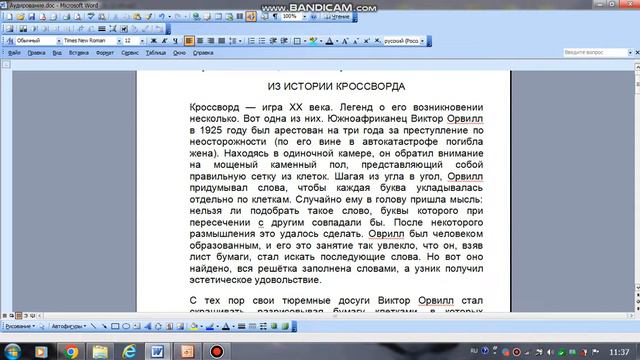The image size is (640, 360).
Task: Grow font size icon
Action: coord(345,41)
